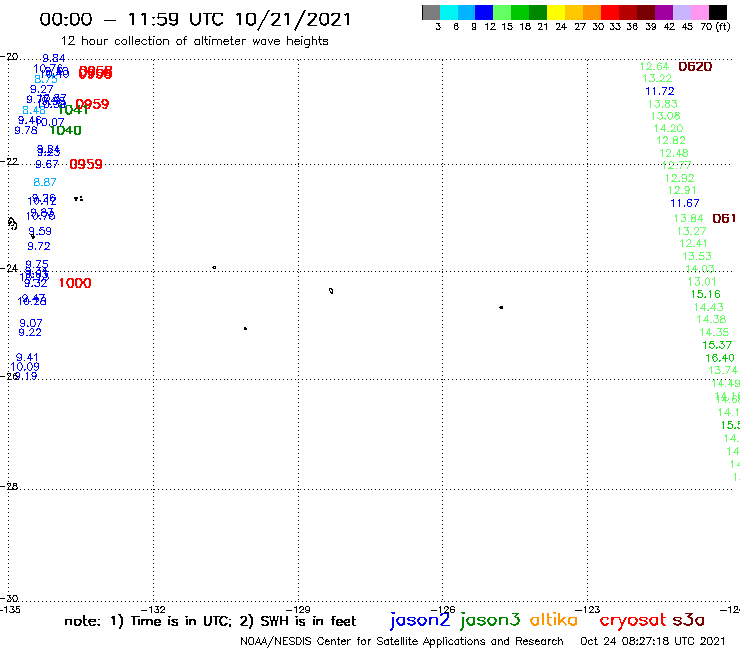Image resolution: width=740 pixels, height=650 pixels.
Task: Select the light green 15 ft swatch
Action: point(502,12)
